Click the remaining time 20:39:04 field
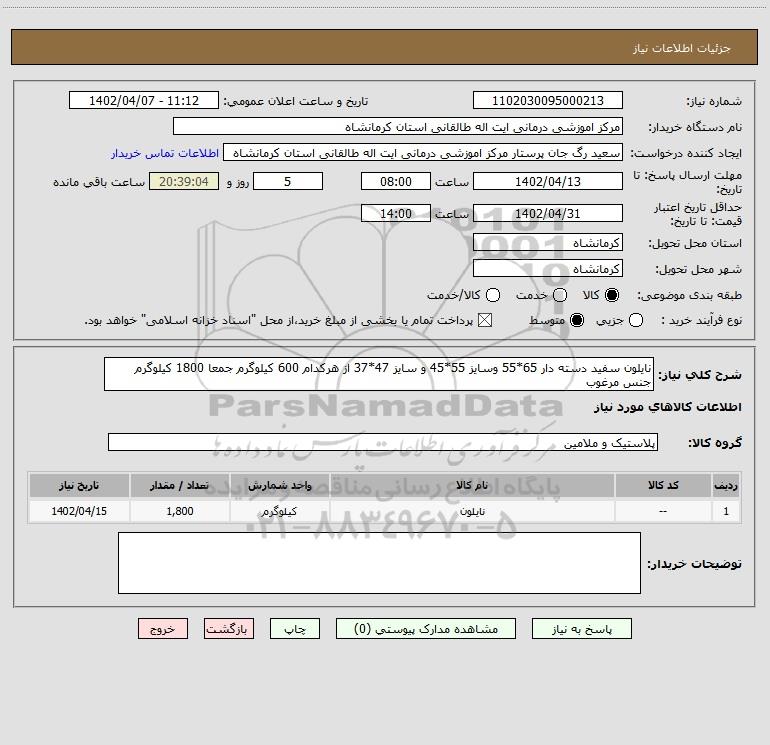This screenshot has width=770, height=745. point(184,181)
